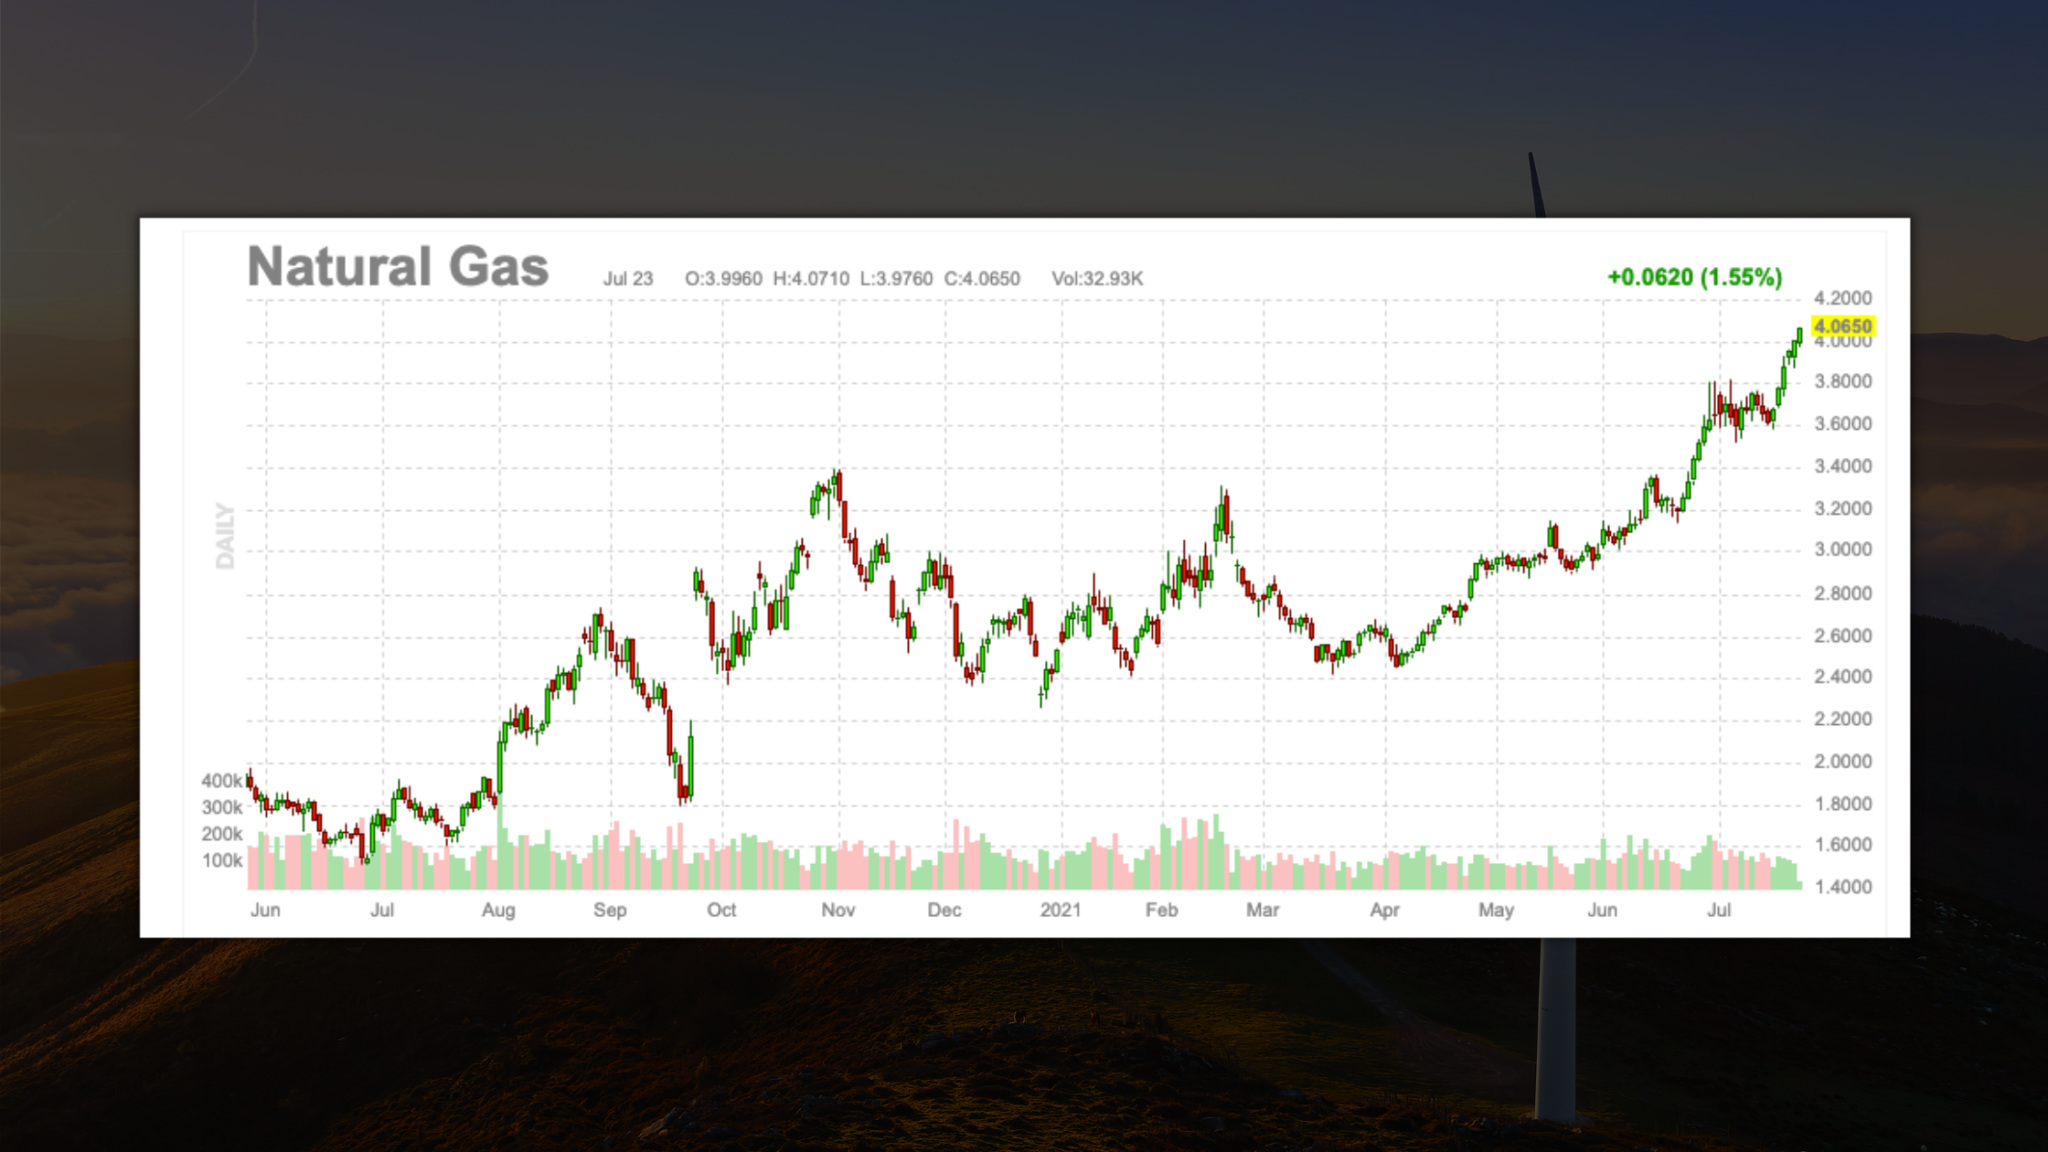The image size is (2048, 1152).
Task: Click the 3.8000 price axis label
Action: [x=1843, y=381]
